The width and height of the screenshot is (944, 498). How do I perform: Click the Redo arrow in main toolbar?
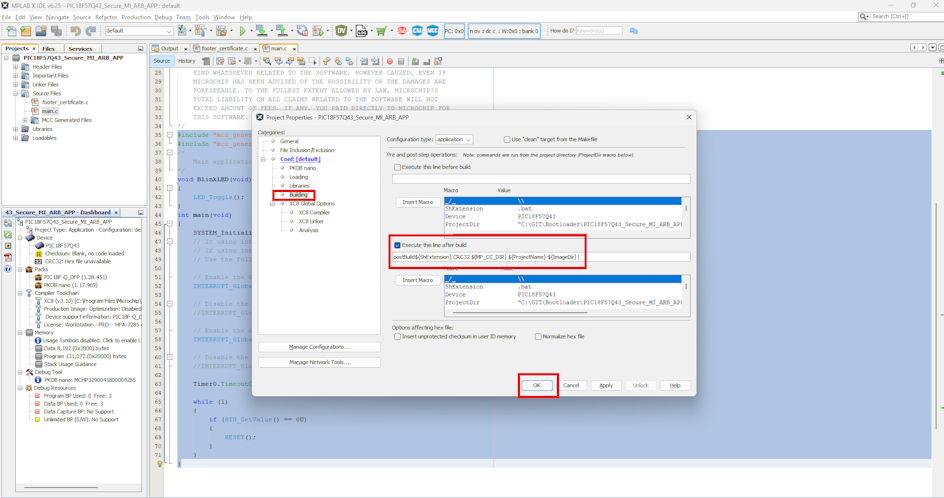tap(90, 31)
